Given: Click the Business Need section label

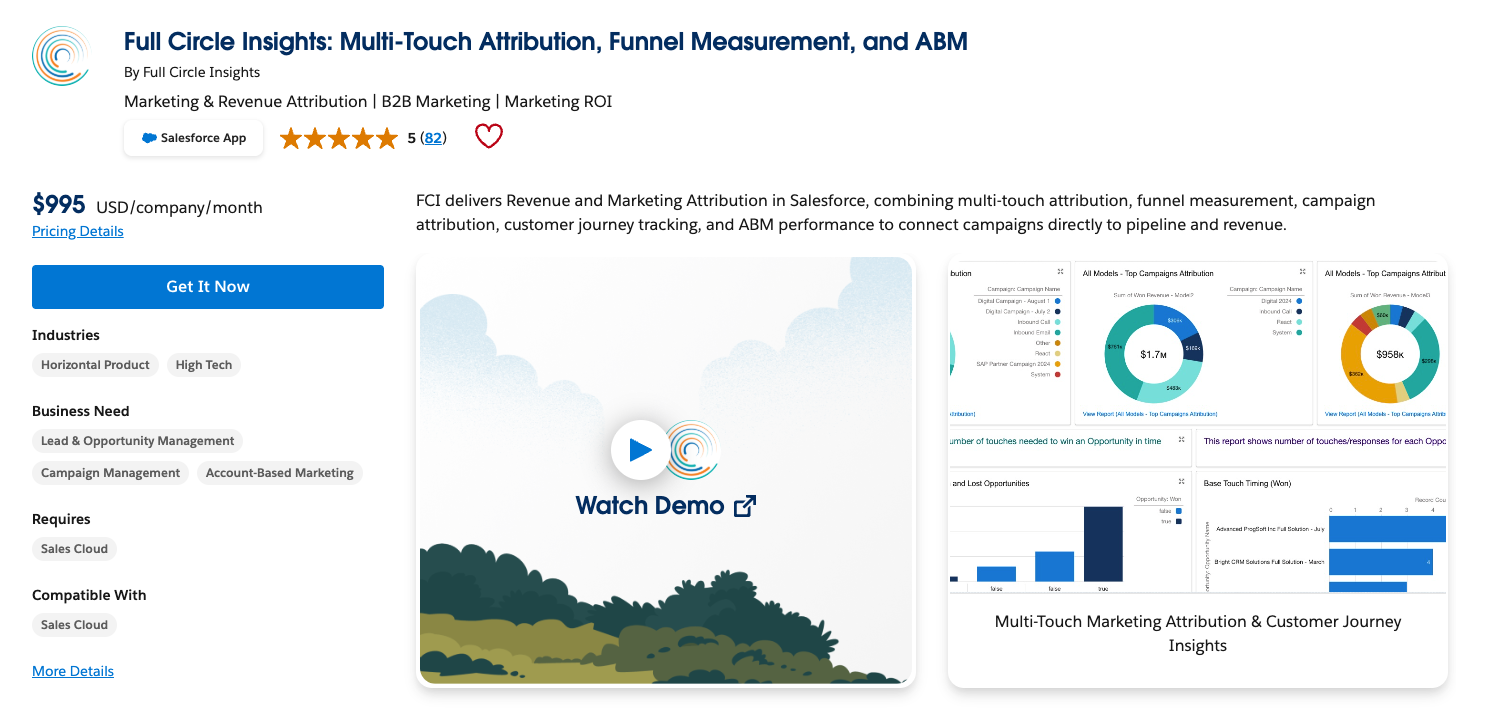Looking at the screenshot, I should coord(81,411).
